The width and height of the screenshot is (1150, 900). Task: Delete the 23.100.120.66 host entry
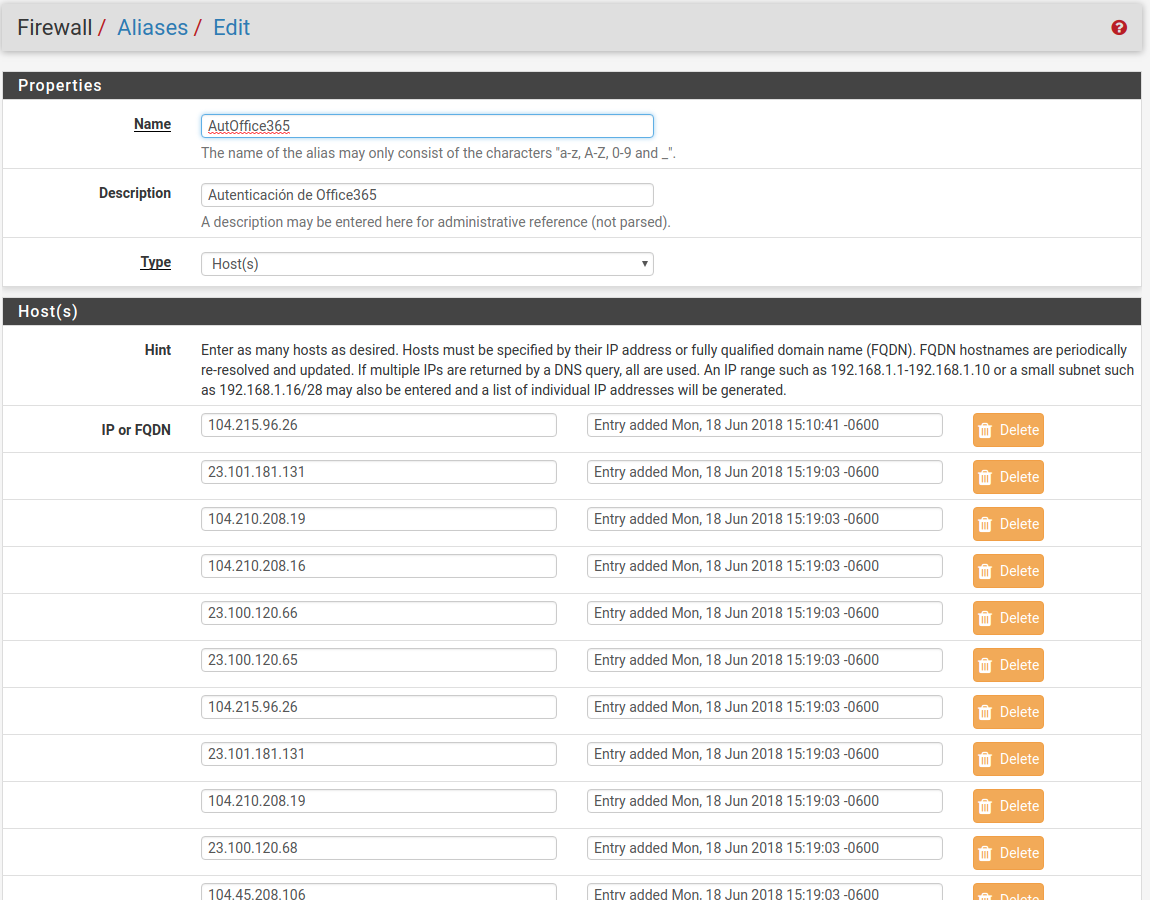pos(1008,618)
